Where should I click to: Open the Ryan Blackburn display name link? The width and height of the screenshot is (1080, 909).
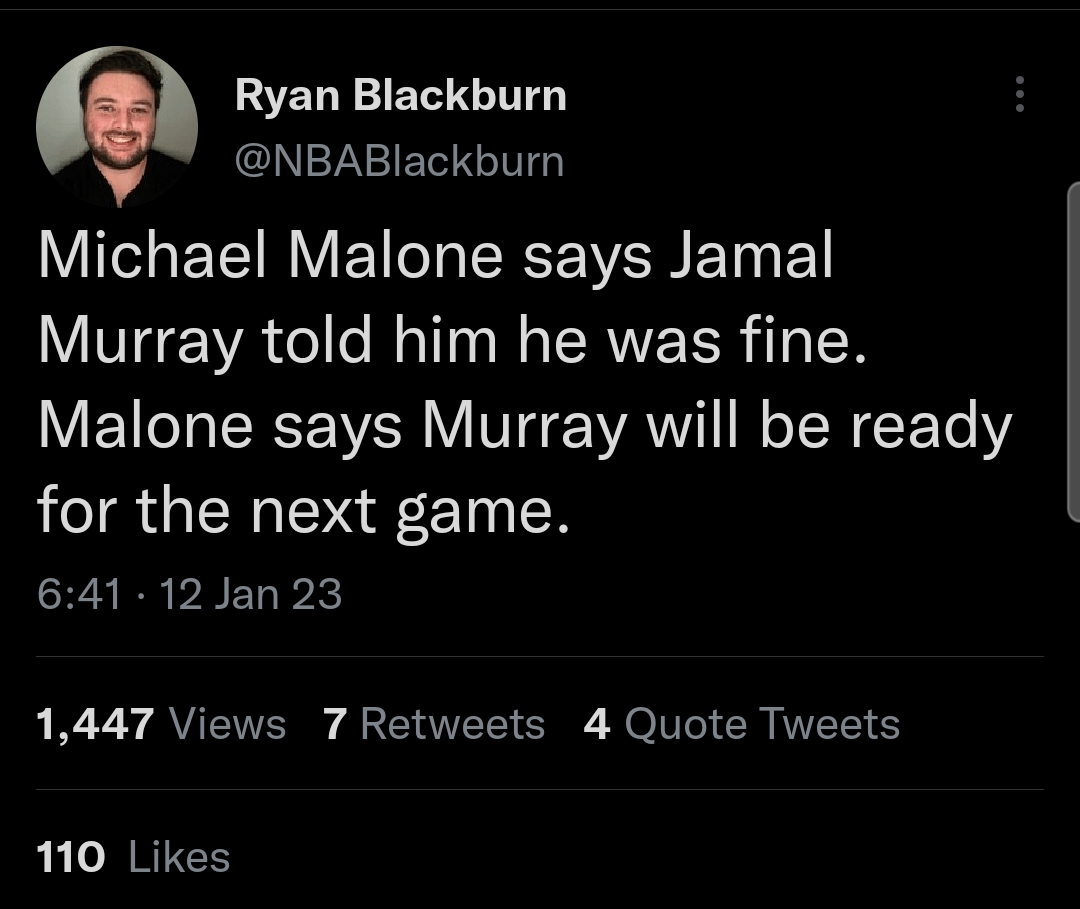click(x=400, y=96)
